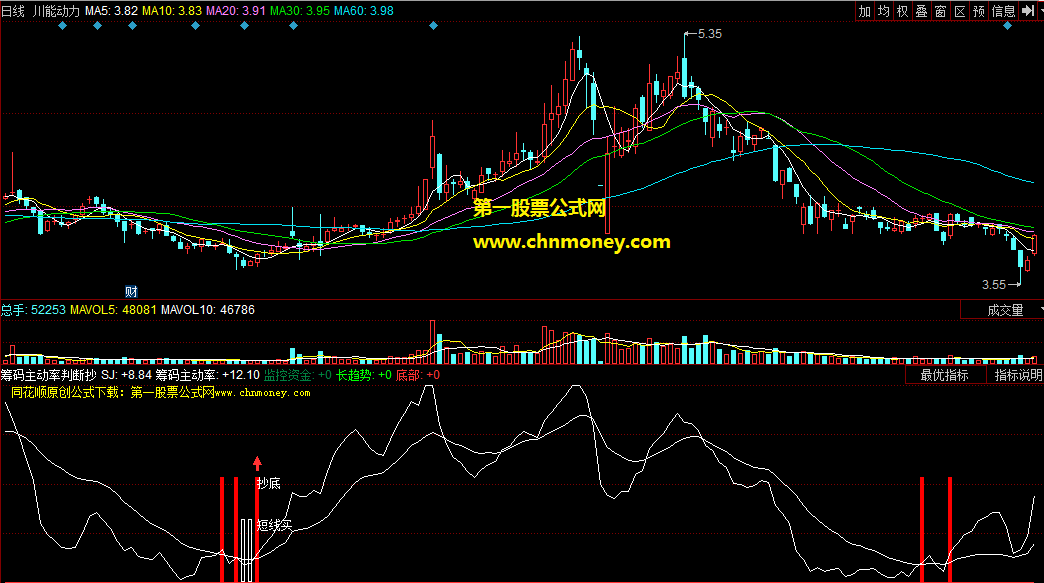Click the MA20: 3.91 value
This screenshot has width=1044, height=583.
click(236, 11)
